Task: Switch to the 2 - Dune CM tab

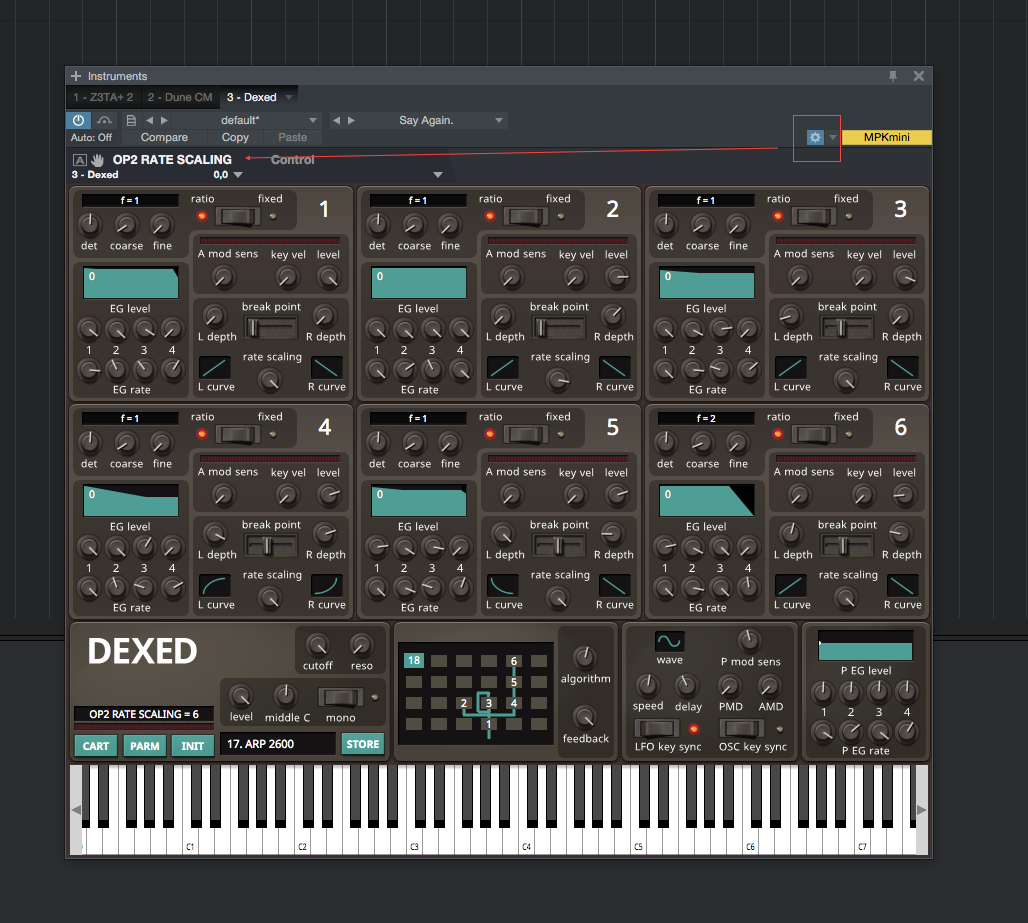Action: 180,97
